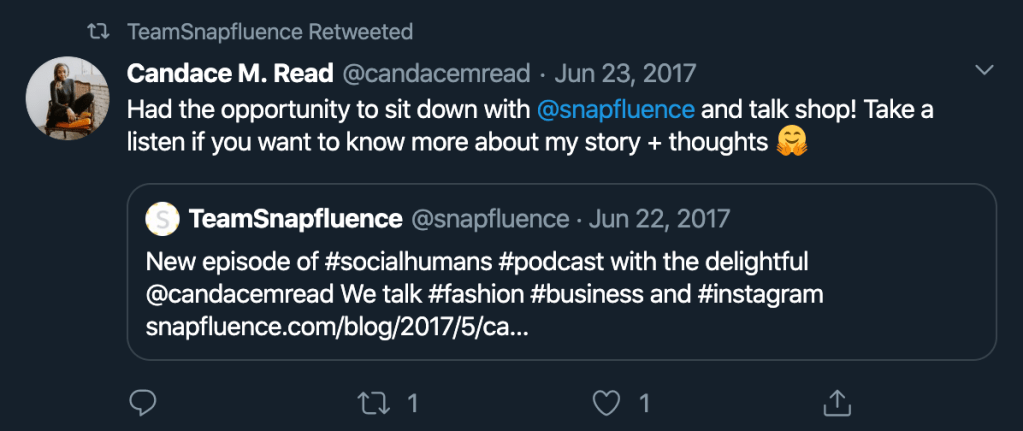The width and height of the screenshot is (1023, 431).
Task: Expand the tweet options chevron
Action: click(984, 70)
